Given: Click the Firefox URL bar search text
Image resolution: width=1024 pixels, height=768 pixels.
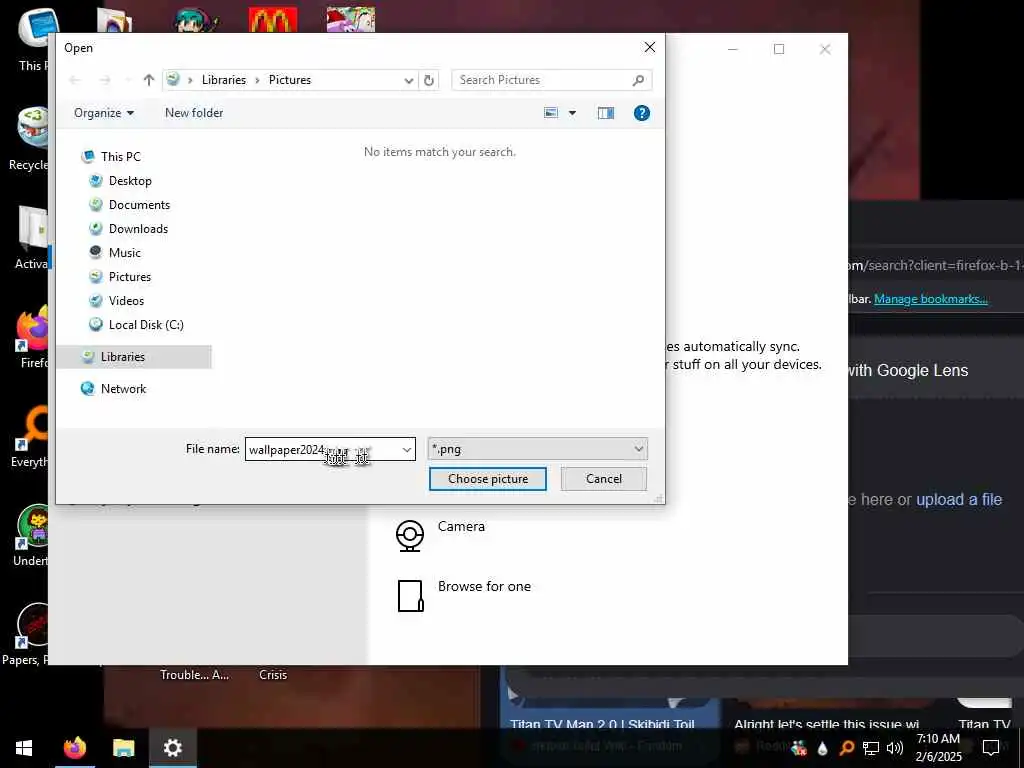Looking at the screenshot, I should point(935,266).
